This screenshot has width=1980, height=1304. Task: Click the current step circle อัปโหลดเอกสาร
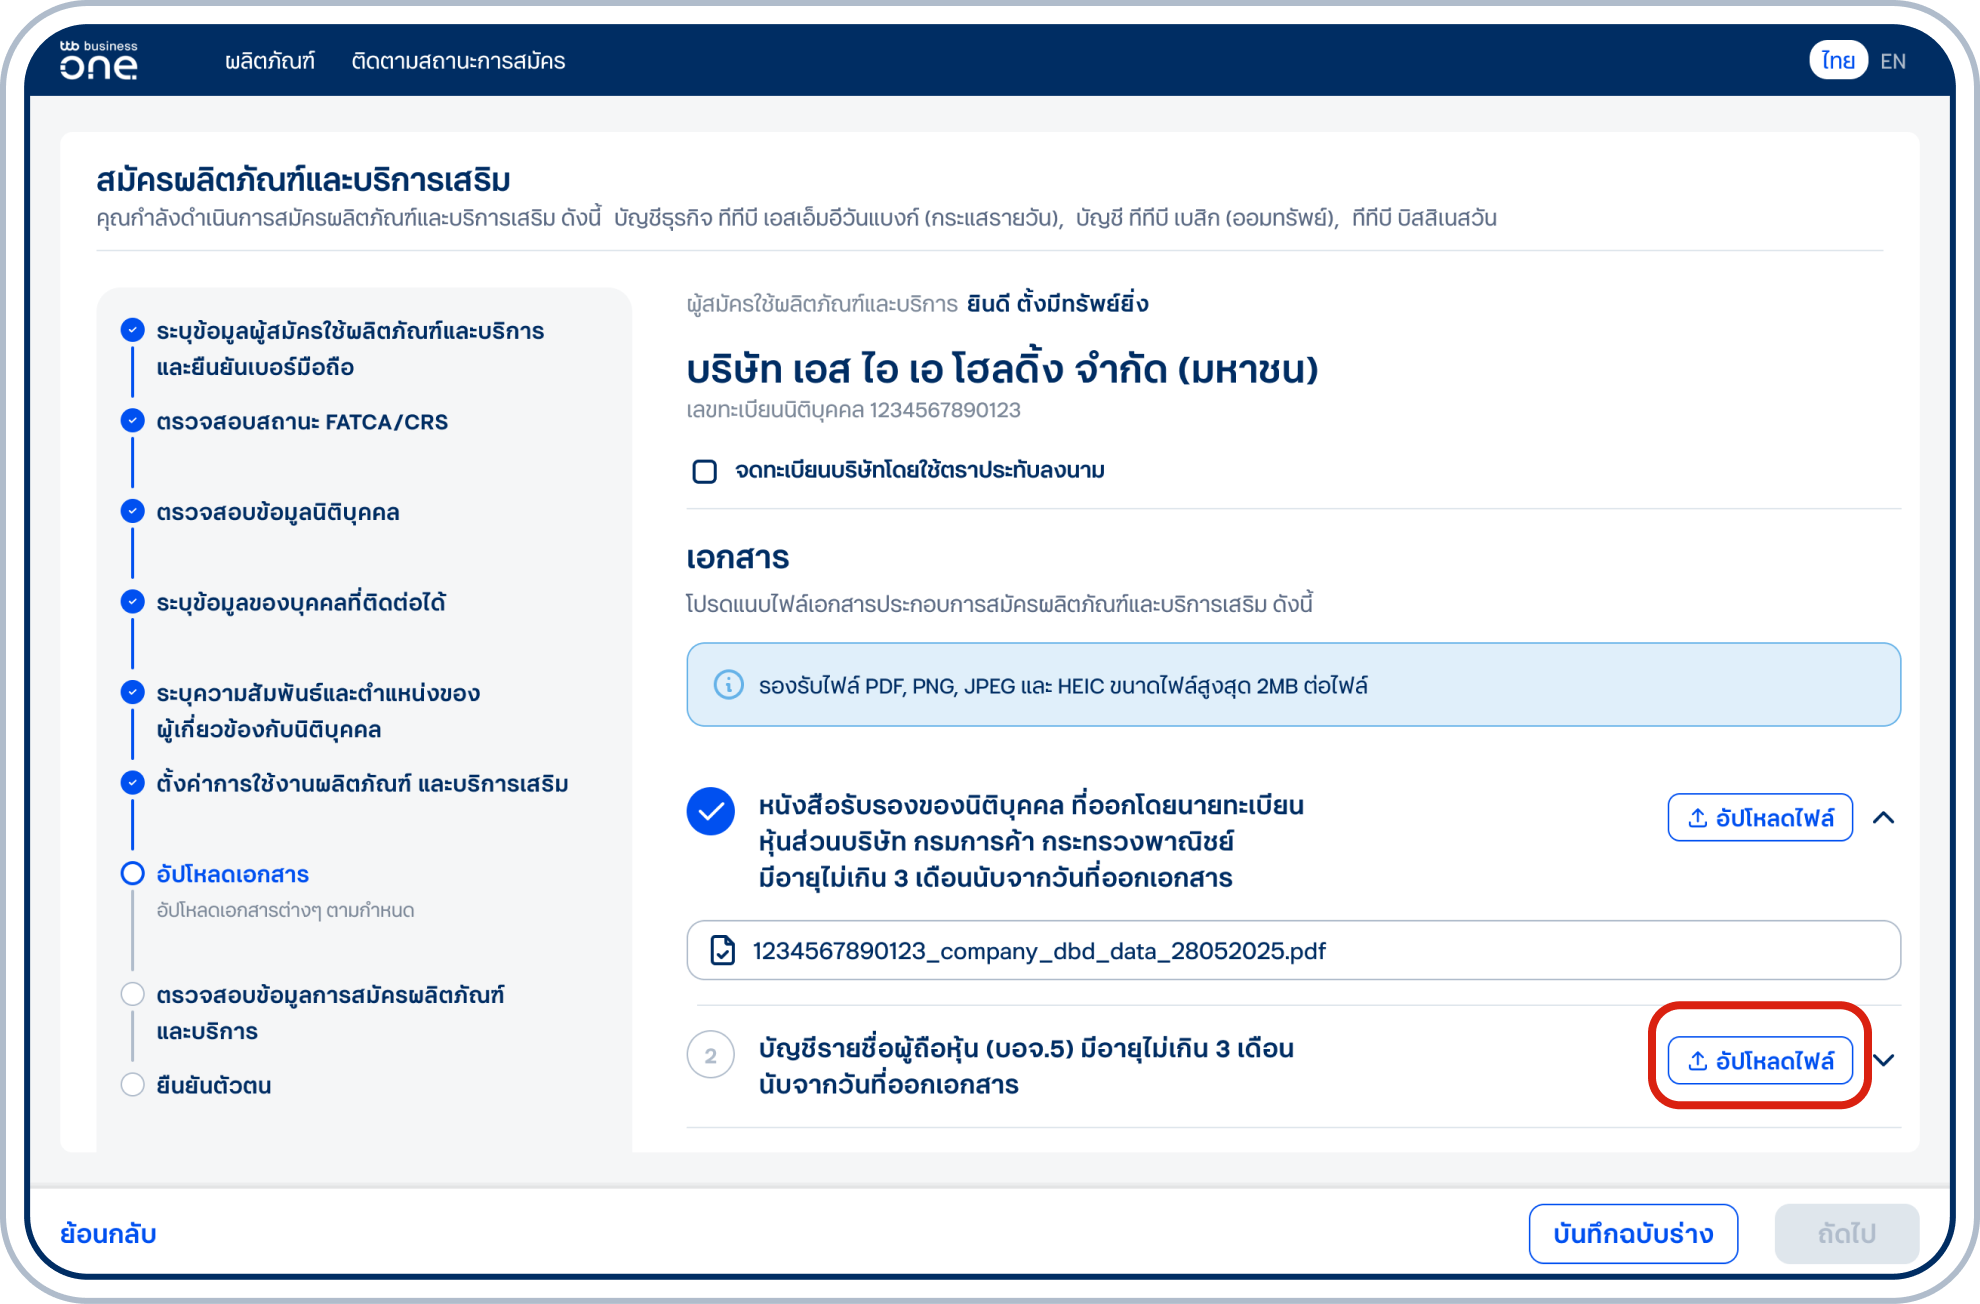pyautogui.click(x=132, y=874)
